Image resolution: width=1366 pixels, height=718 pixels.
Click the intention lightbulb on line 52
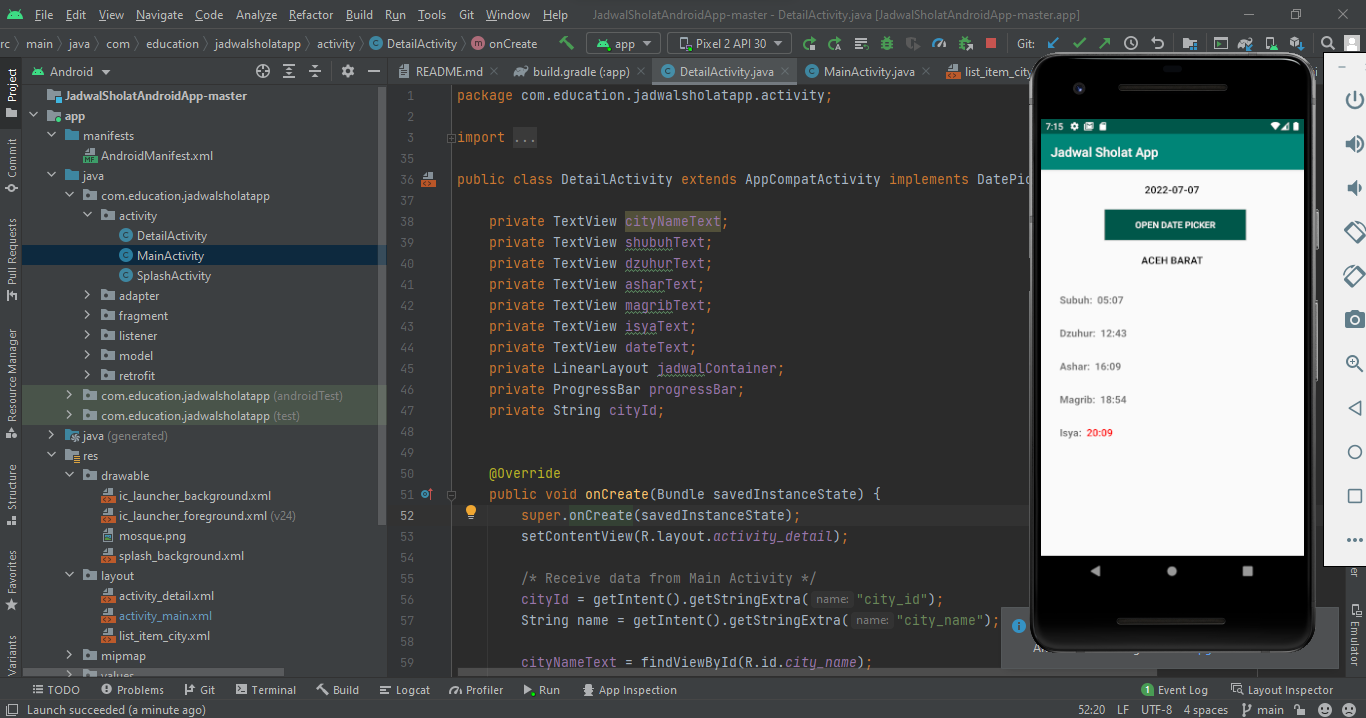point(471,512)
